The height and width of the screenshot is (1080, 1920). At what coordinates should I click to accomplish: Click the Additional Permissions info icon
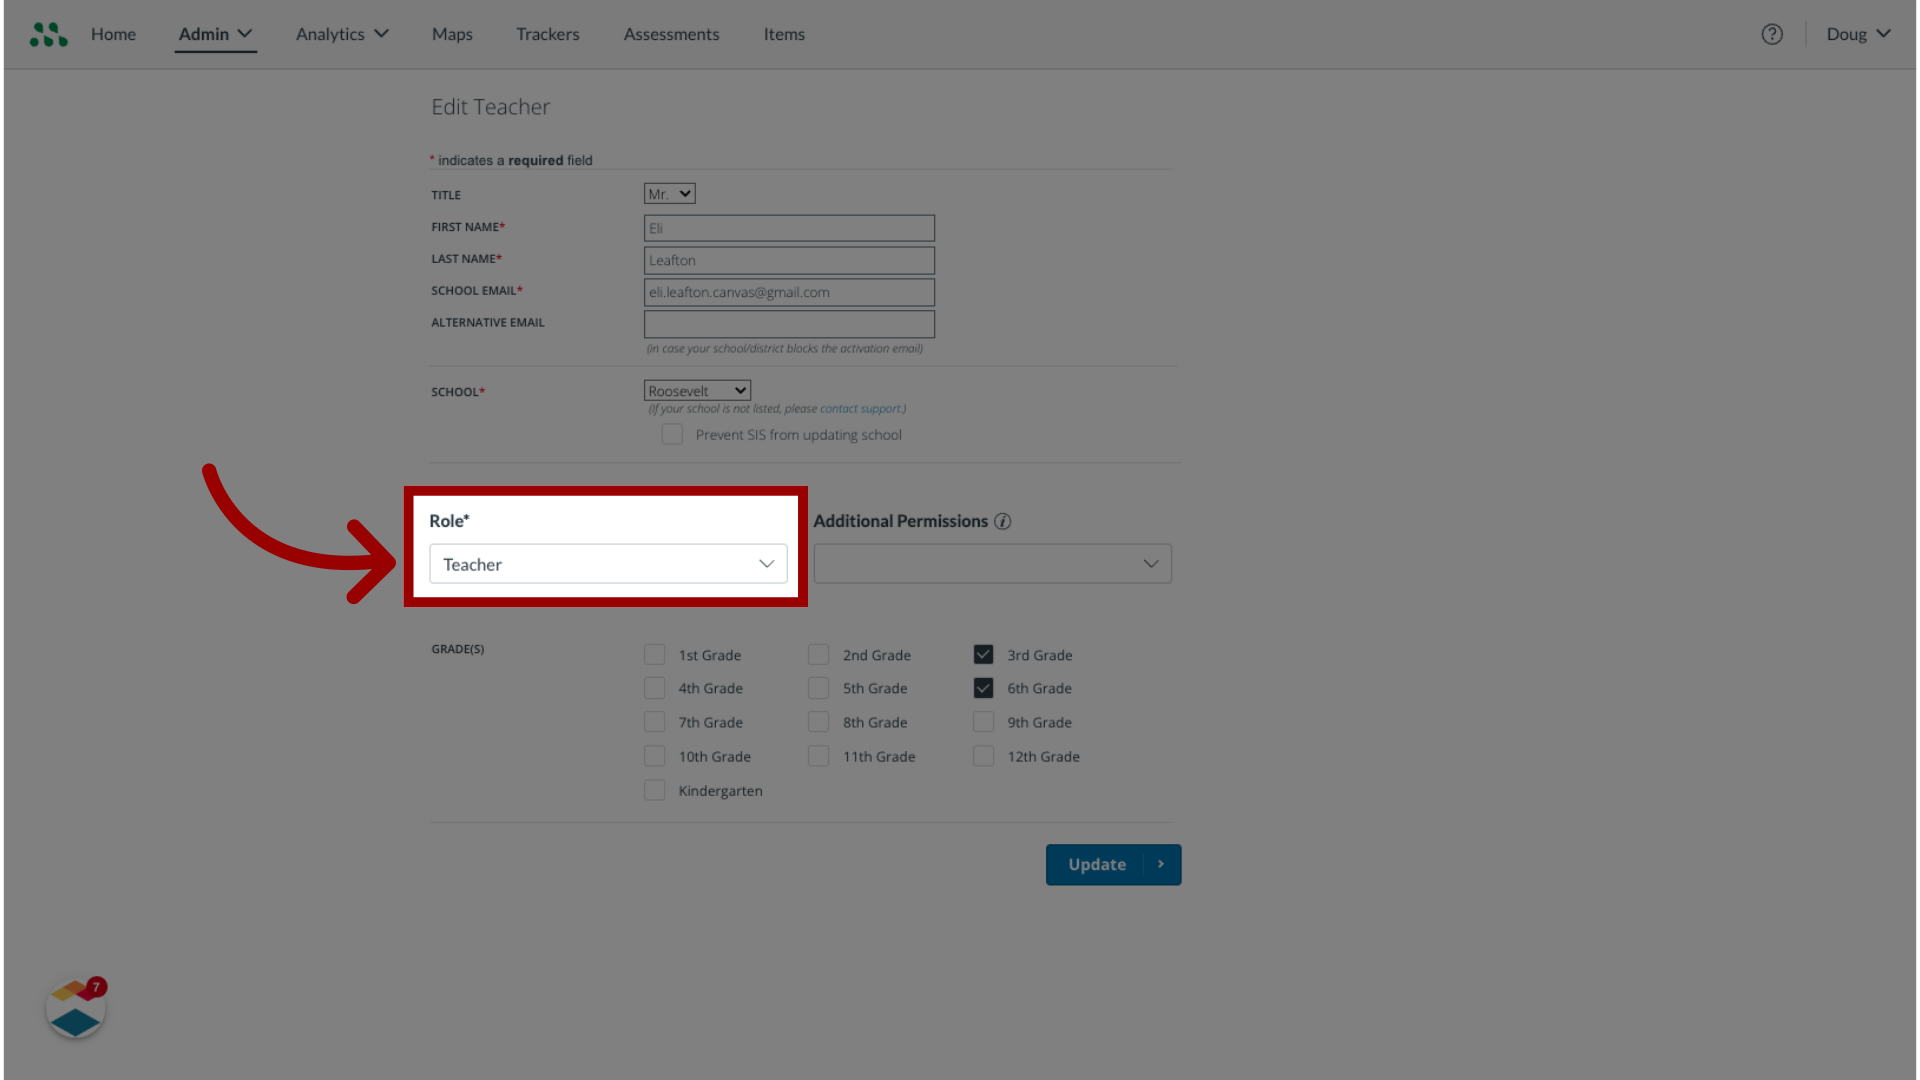point(1003,521)
